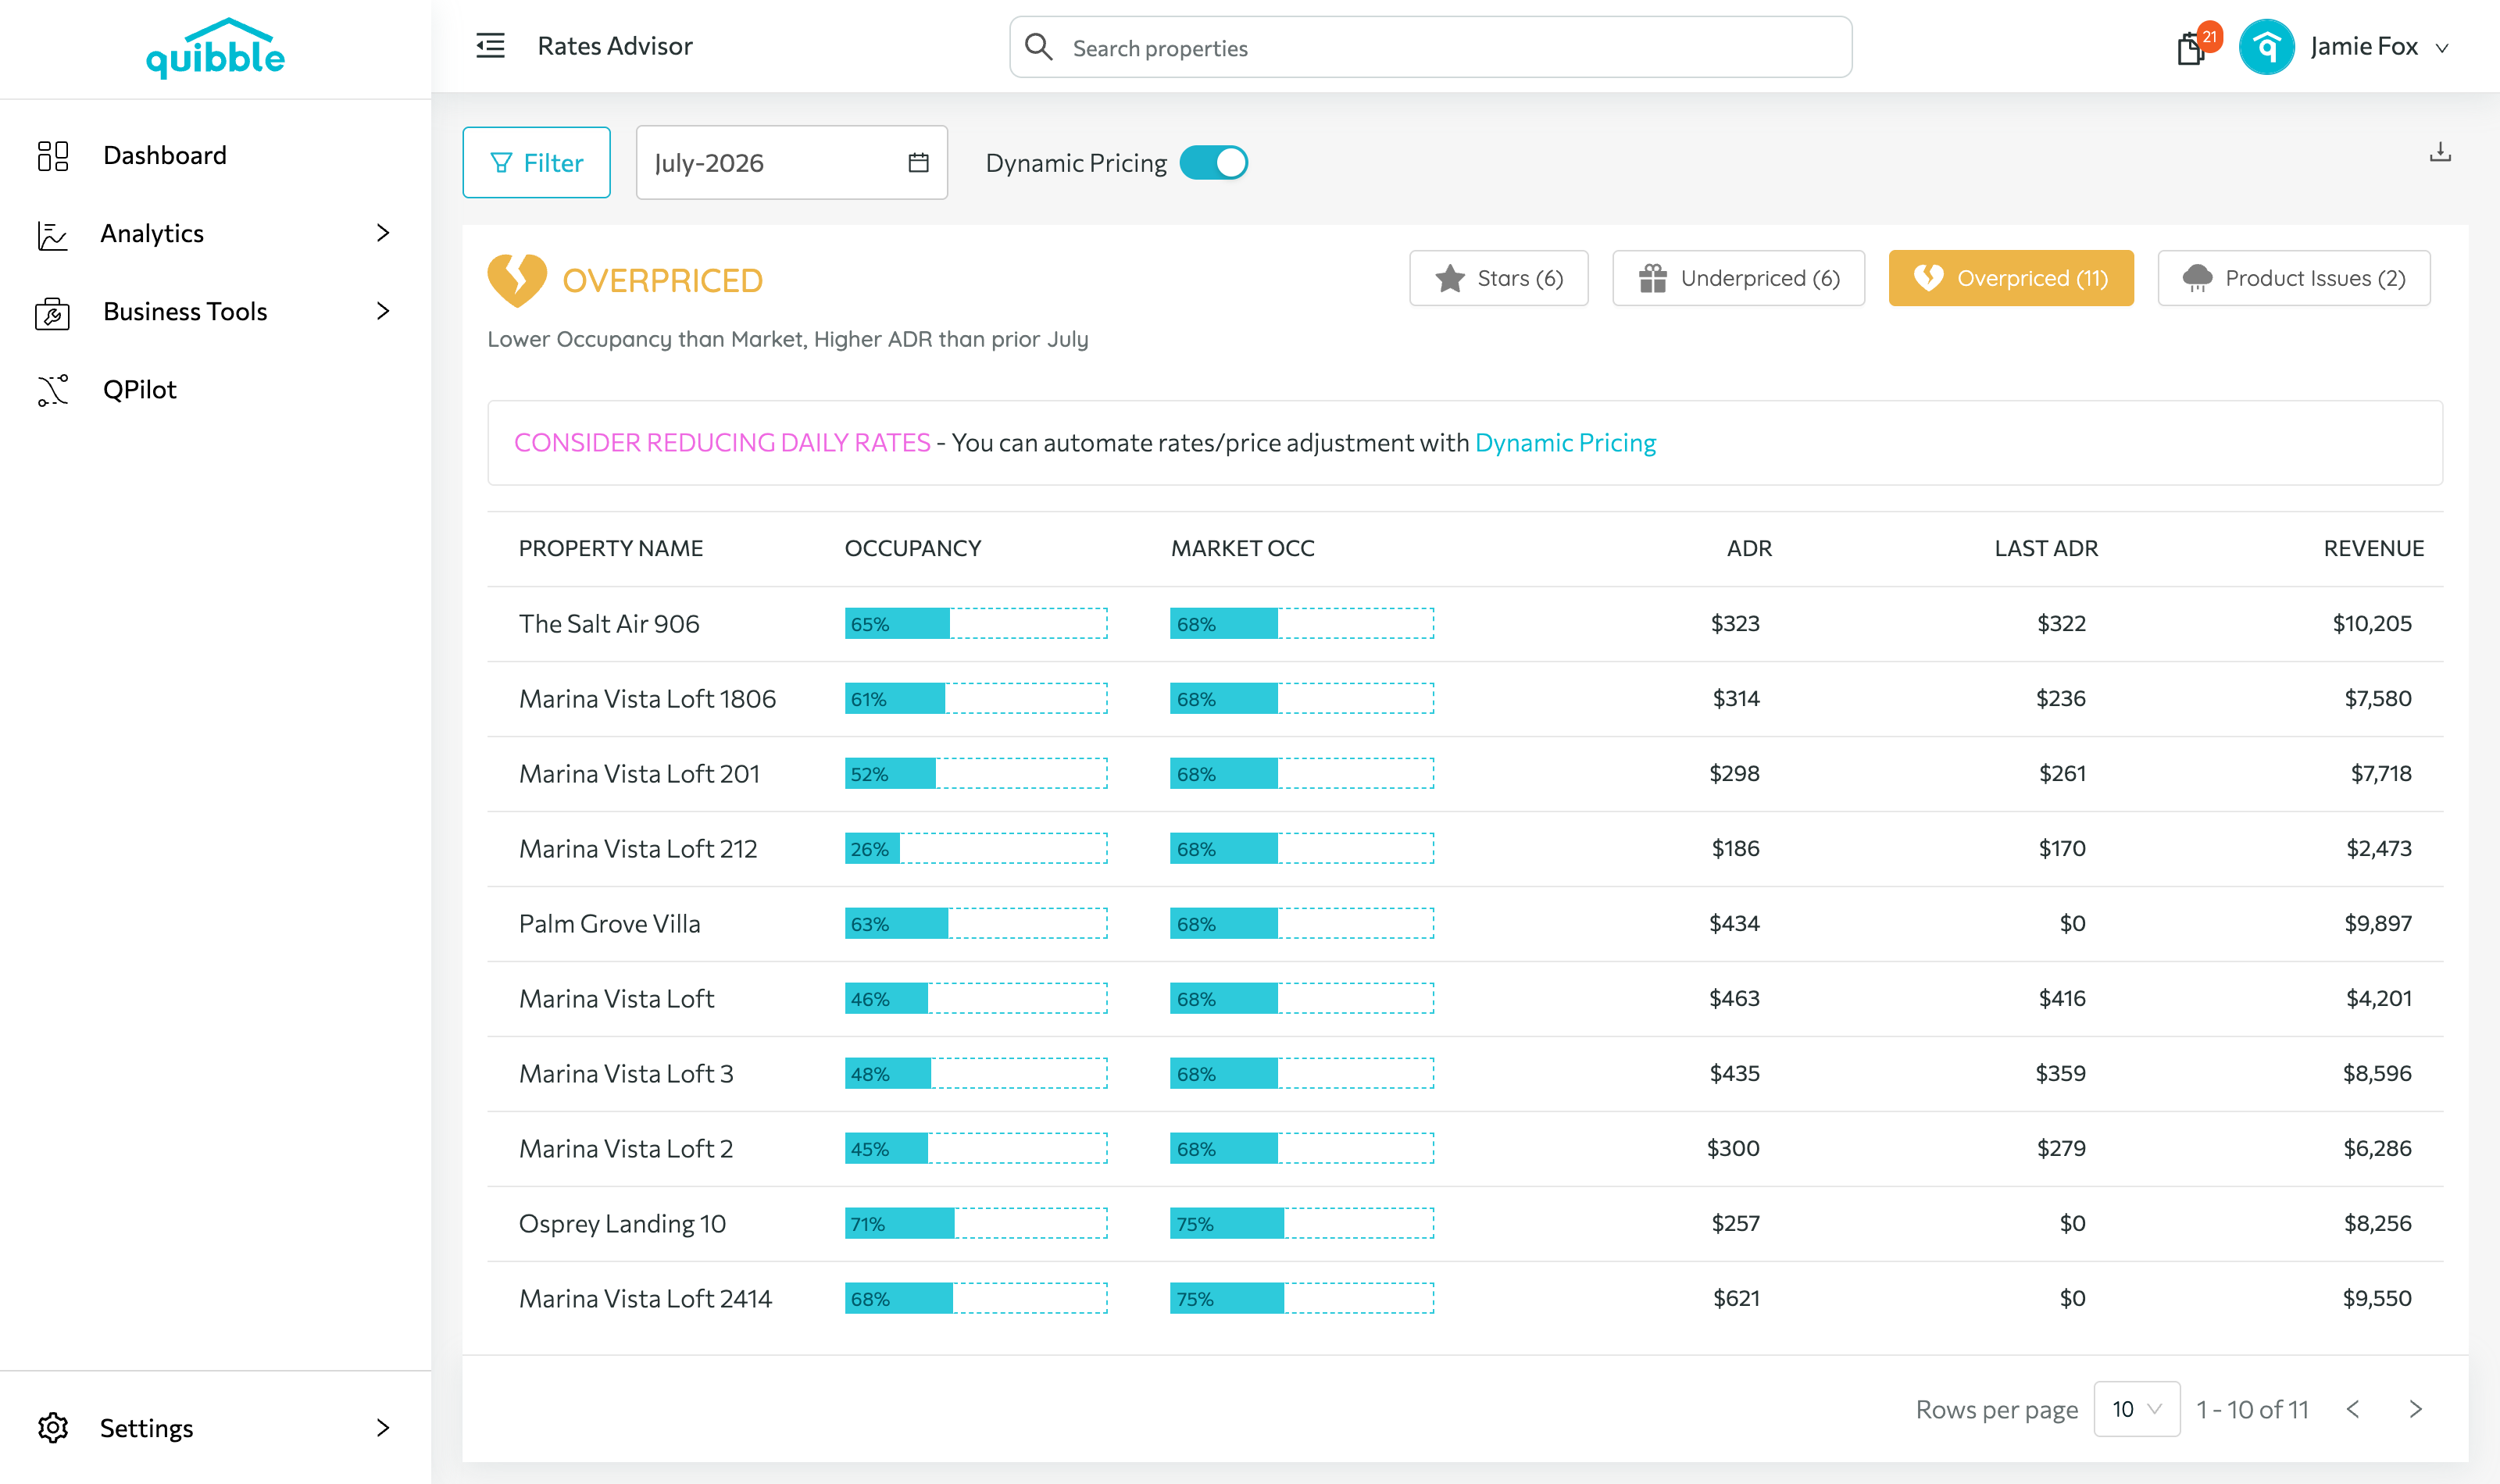
Task: Expand the Business Tools submenu chevron
Action: tap(383, 311)
